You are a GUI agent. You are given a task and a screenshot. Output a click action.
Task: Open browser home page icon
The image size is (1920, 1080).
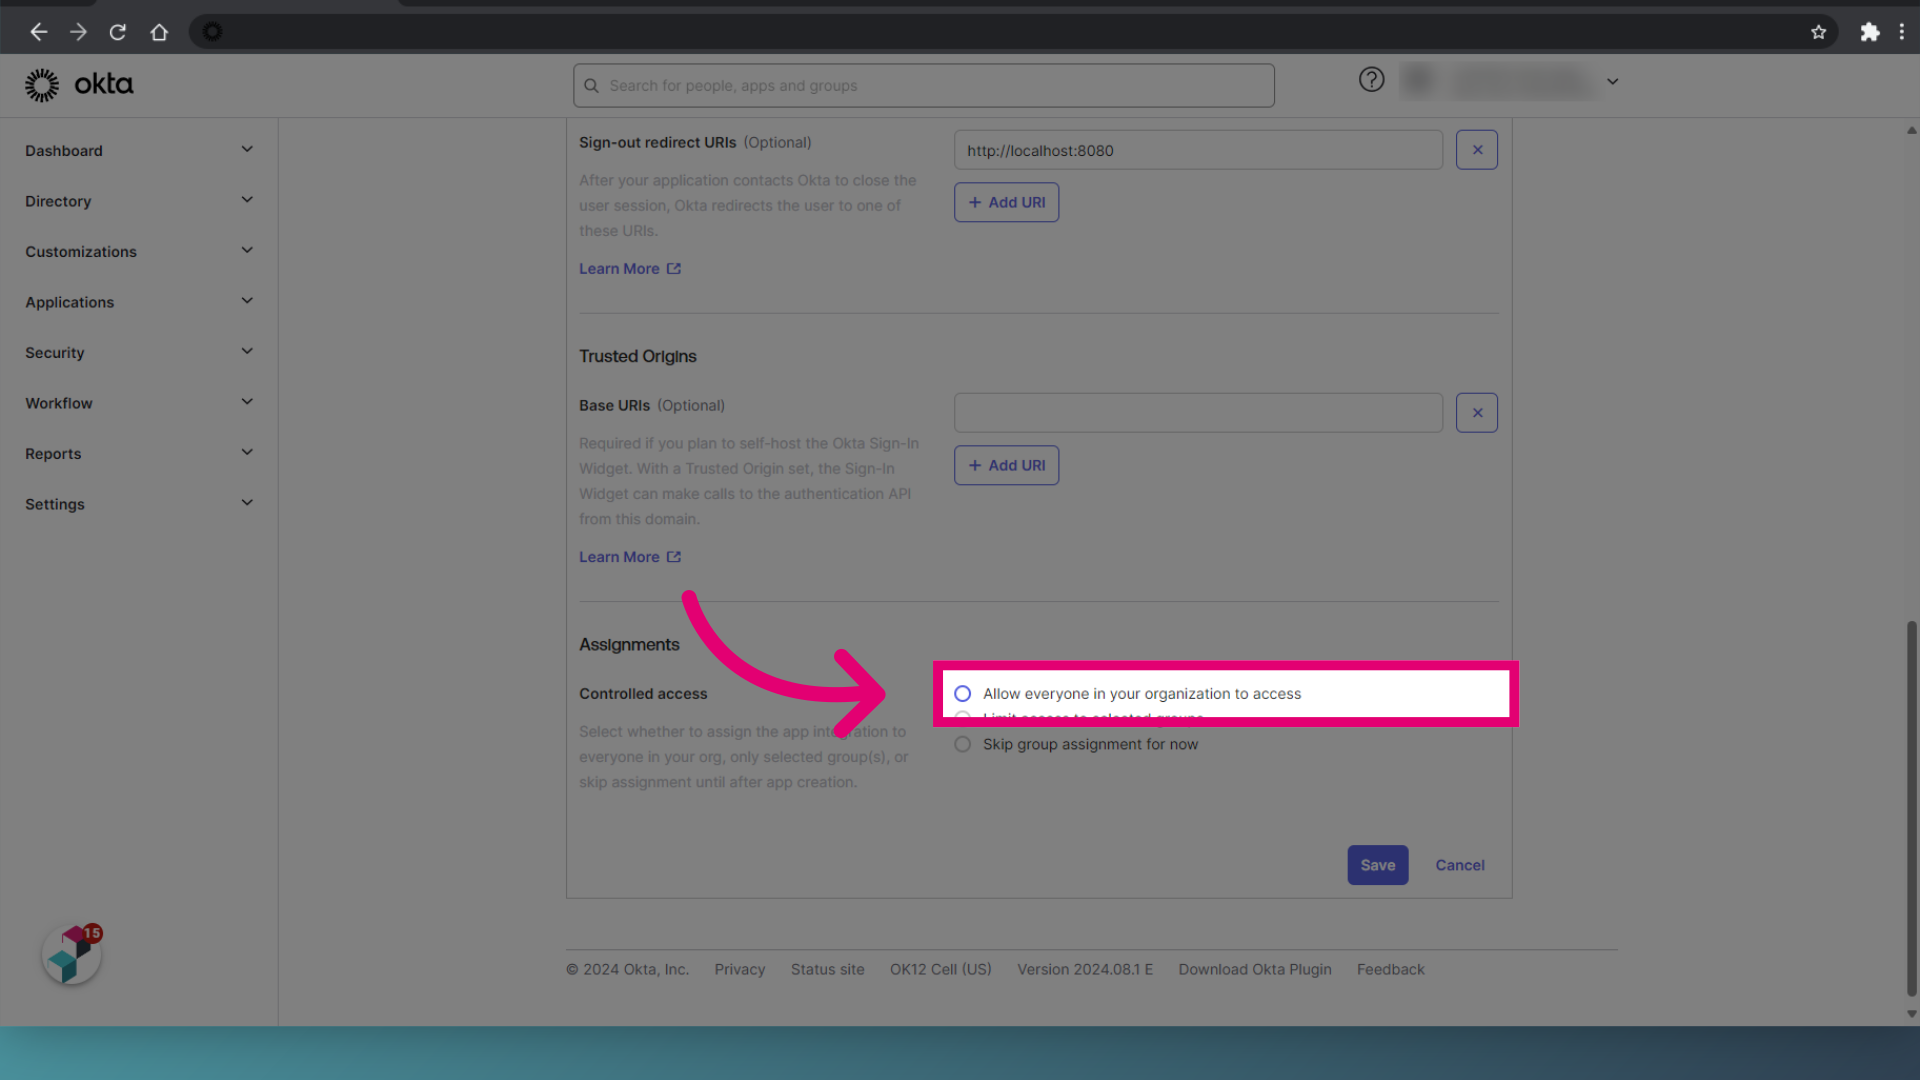(159, 32)
